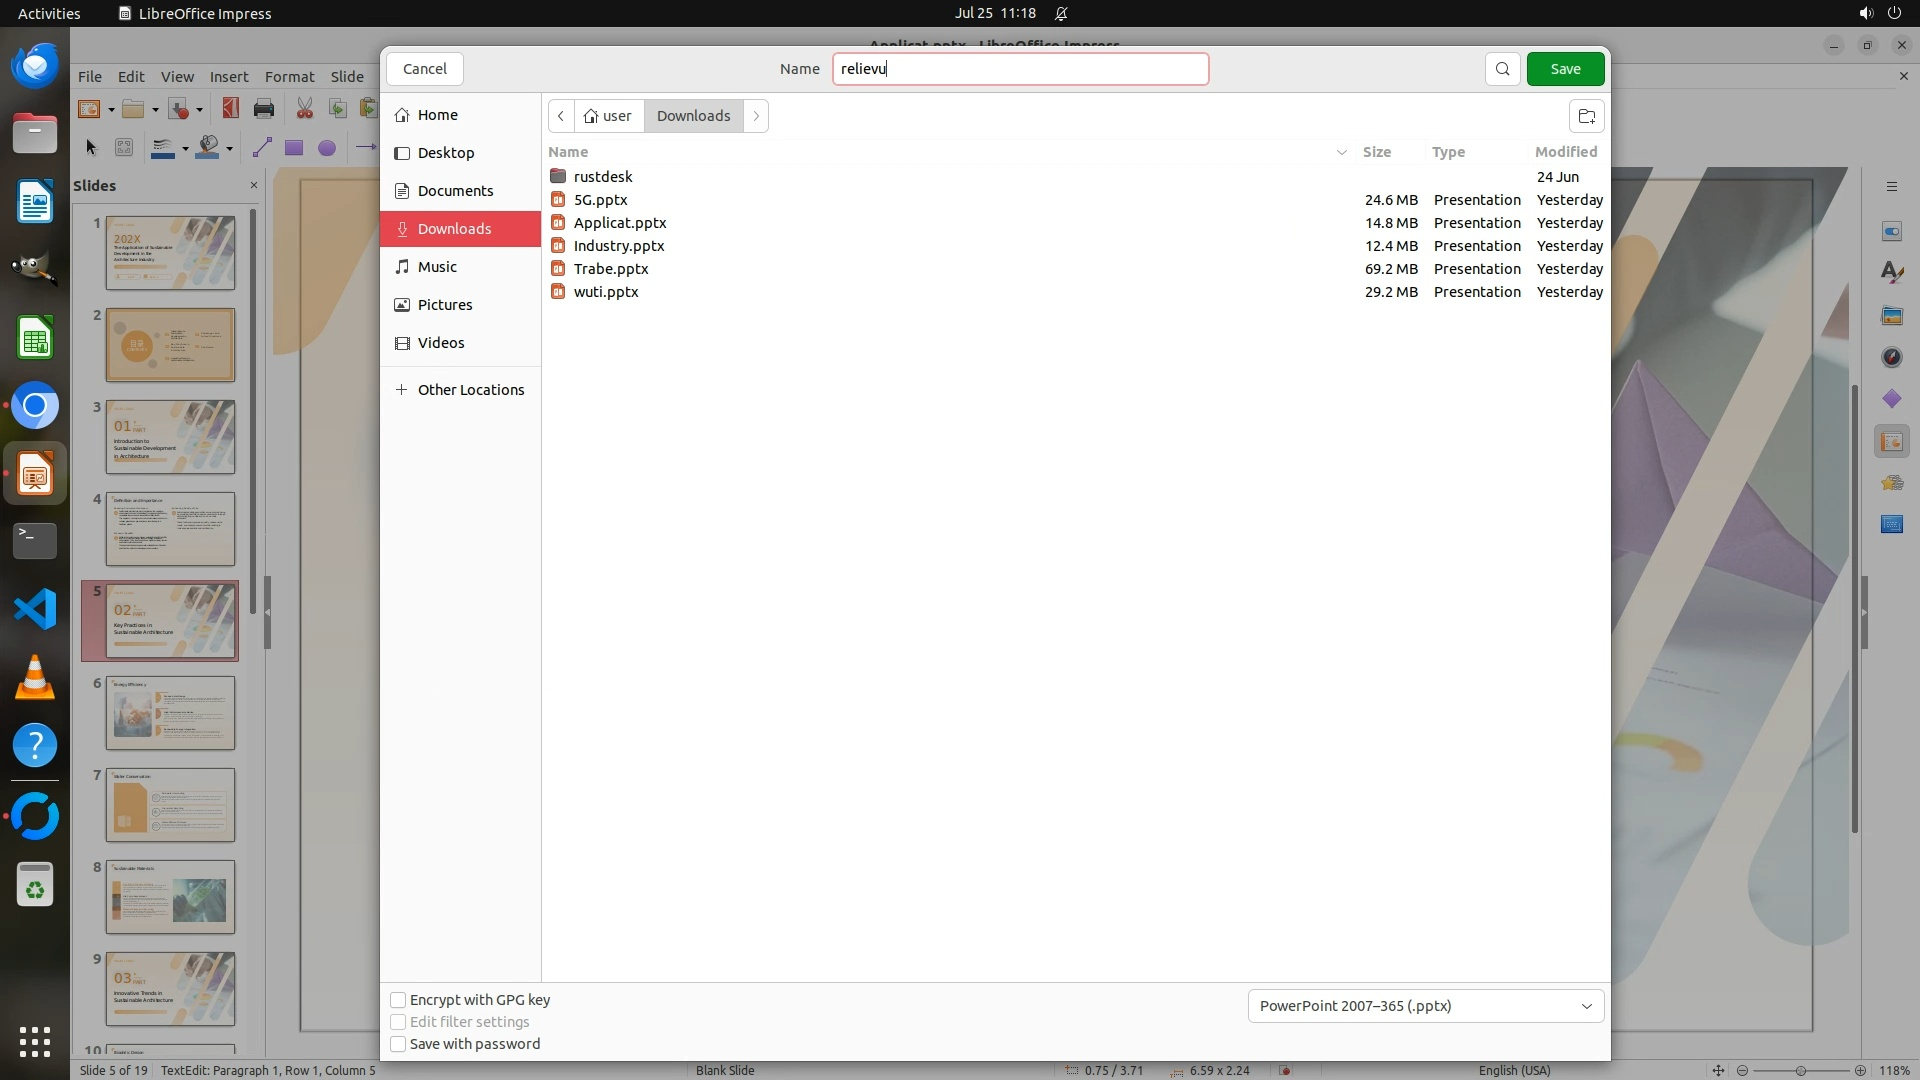The height and width of the screenshot is (1080, 1920).
Task: Click the cut scissors icon
Action: click(304, 109)
